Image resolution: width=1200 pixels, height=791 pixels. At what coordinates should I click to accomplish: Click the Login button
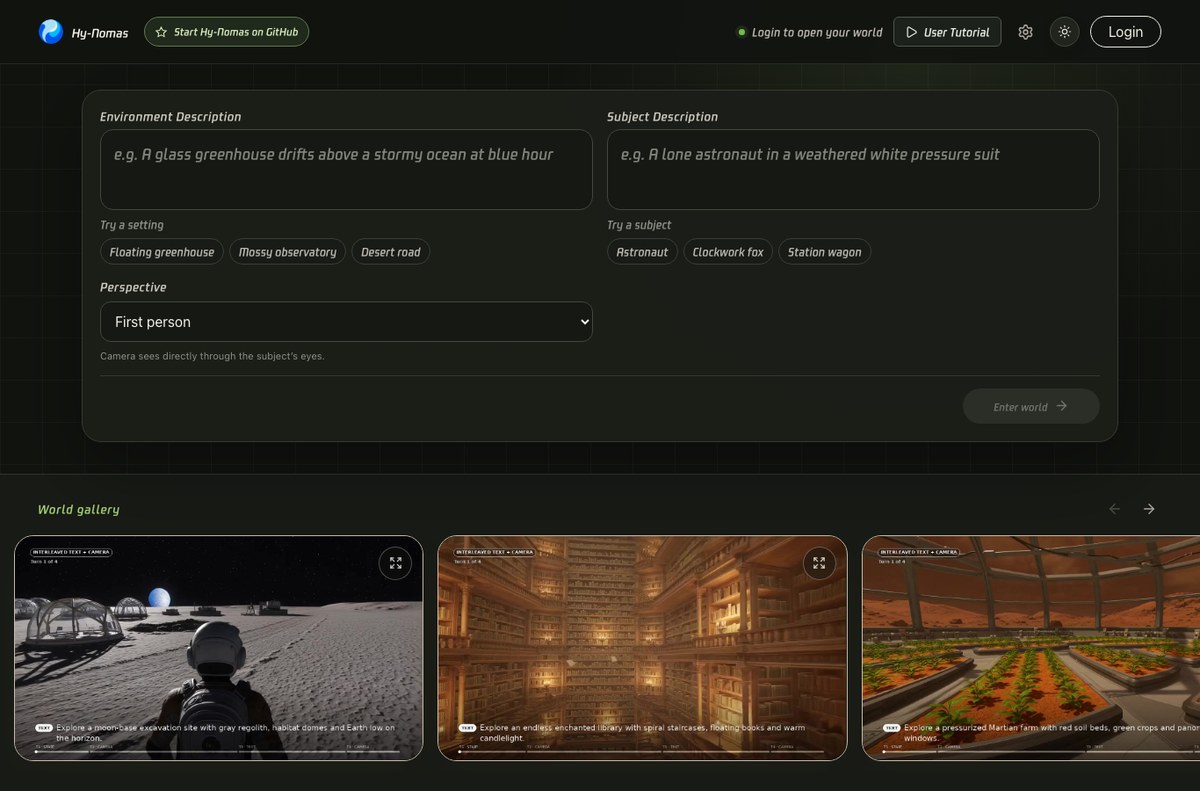pyautogui.click(x=1125, y=32)
